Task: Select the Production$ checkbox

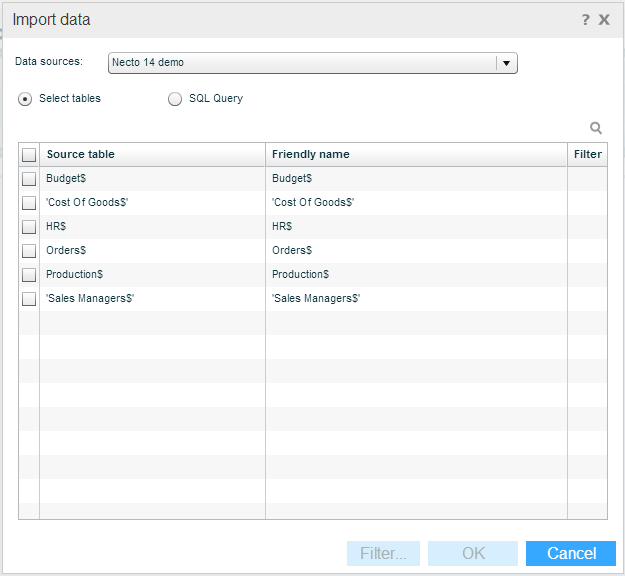Action: (x=29, y=275)
